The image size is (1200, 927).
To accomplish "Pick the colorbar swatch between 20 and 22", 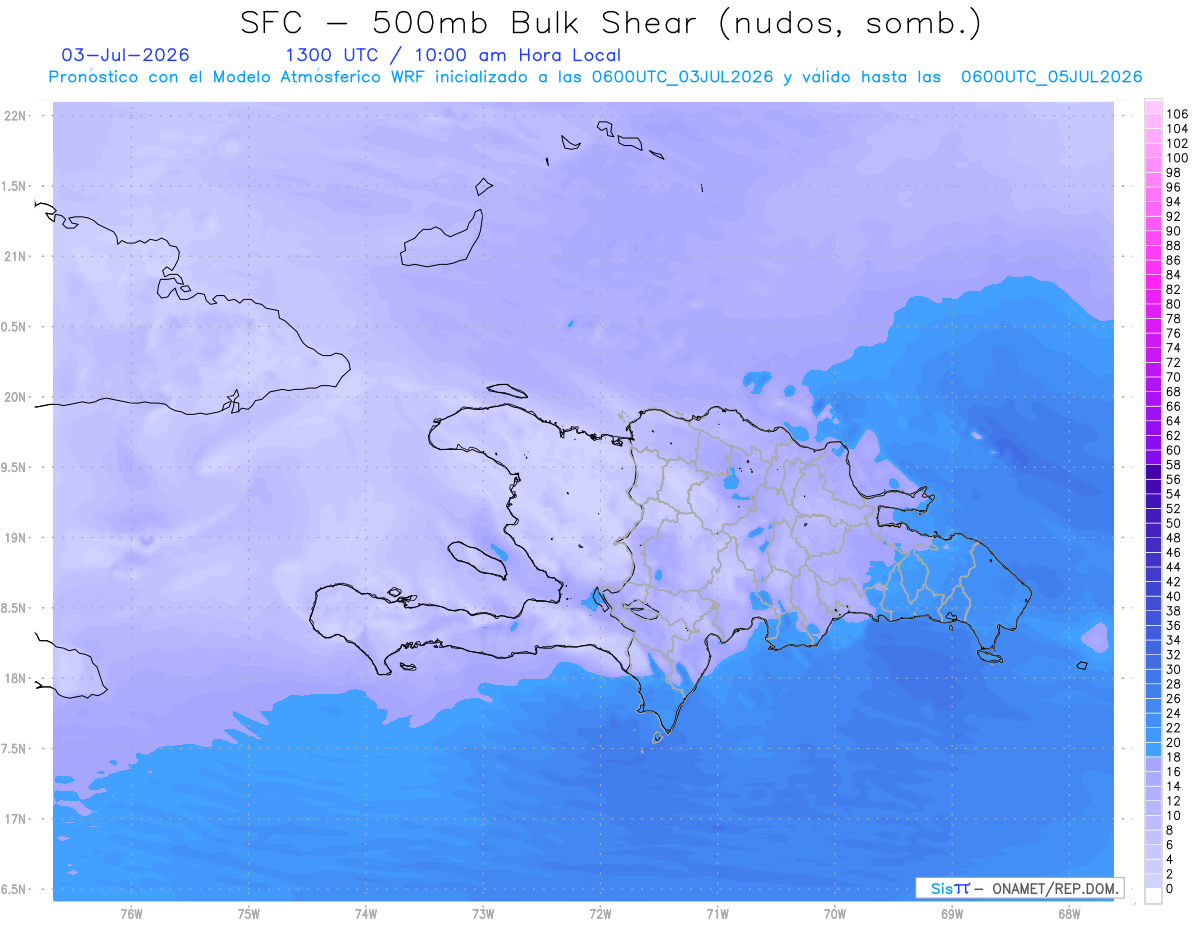I will point(1153,735).
